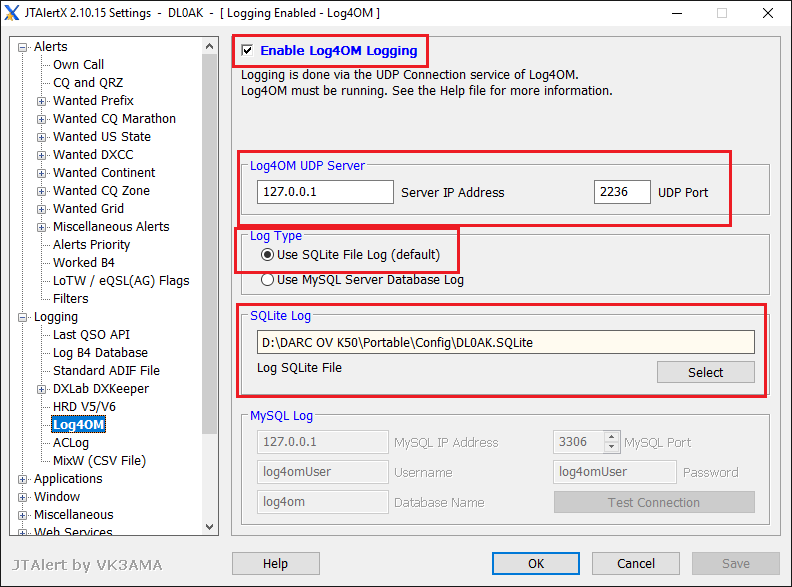The width and height of the screenshot is (792, 587).
Task: Toggle Enable Log4OM Logging checkbox
Action: point(247,51)
